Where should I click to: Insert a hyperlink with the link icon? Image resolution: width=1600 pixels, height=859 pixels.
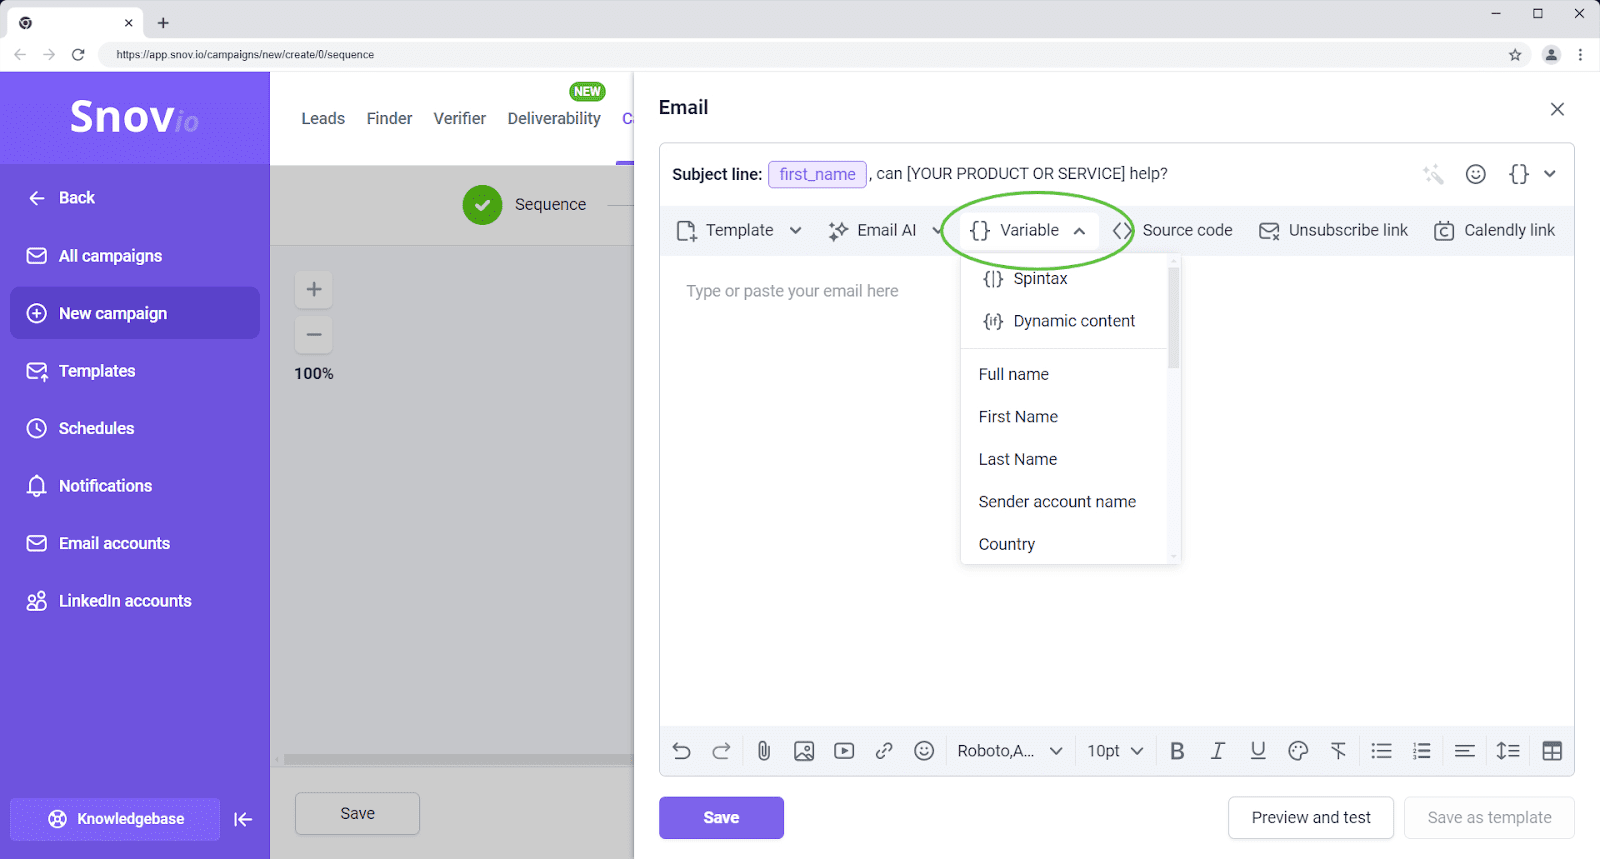884,751
